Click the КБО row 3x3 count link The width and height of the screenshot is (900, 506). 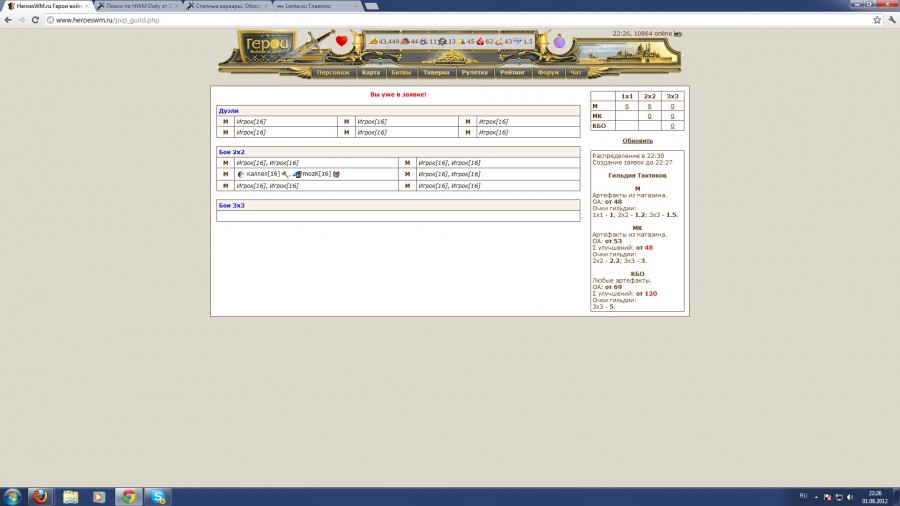[672, 126]
